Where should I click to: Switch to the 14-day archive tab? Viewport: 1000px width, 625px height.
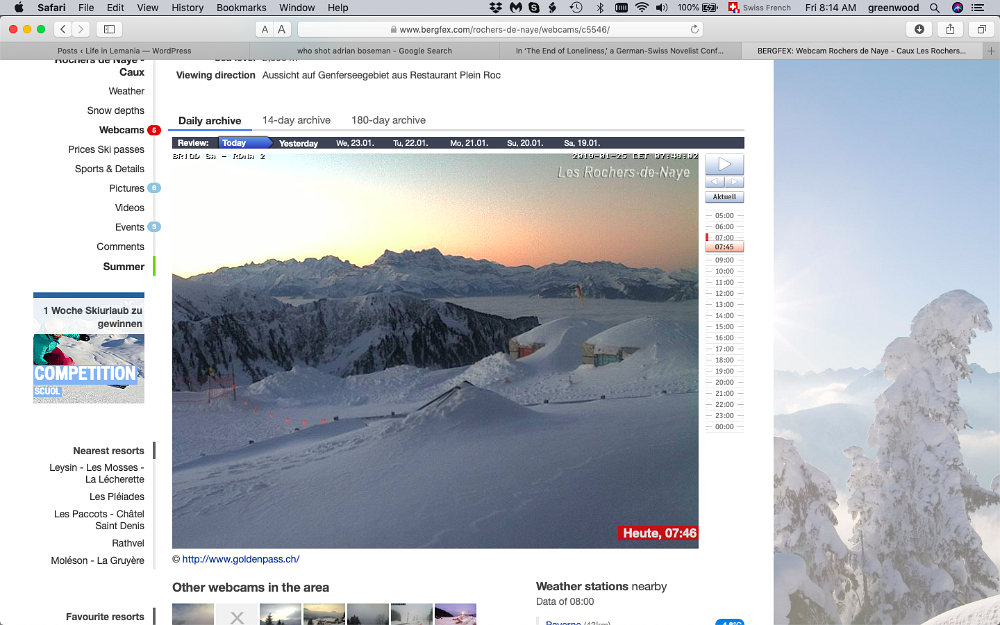click(x=296, y=120)
